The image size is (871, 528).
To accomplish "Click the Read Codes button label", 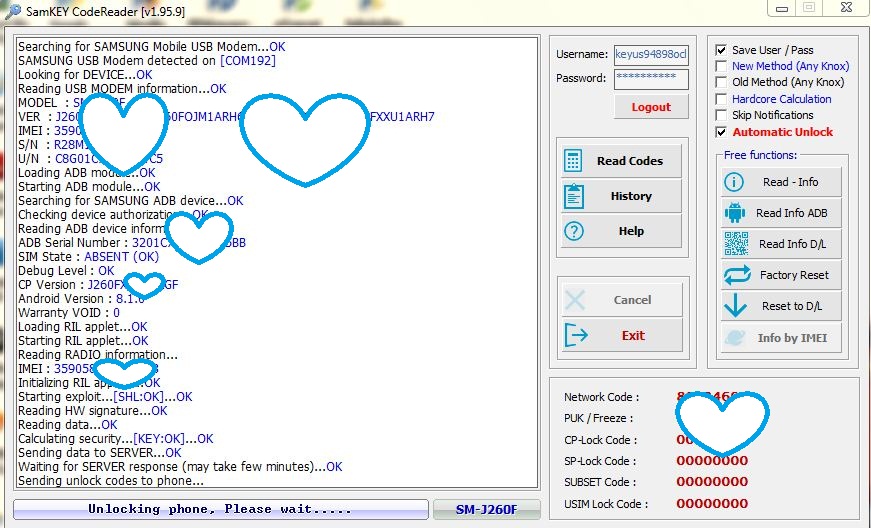I will pos(630,161).
